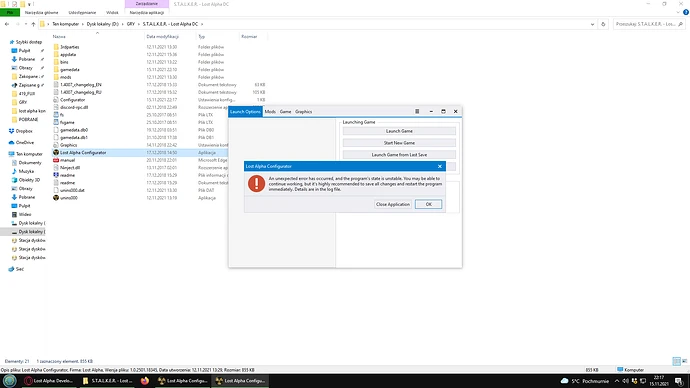The width and height of the screenshot is (690, 388).
Task: Go up one folder level arrow
Action: [x=33, y=24]
